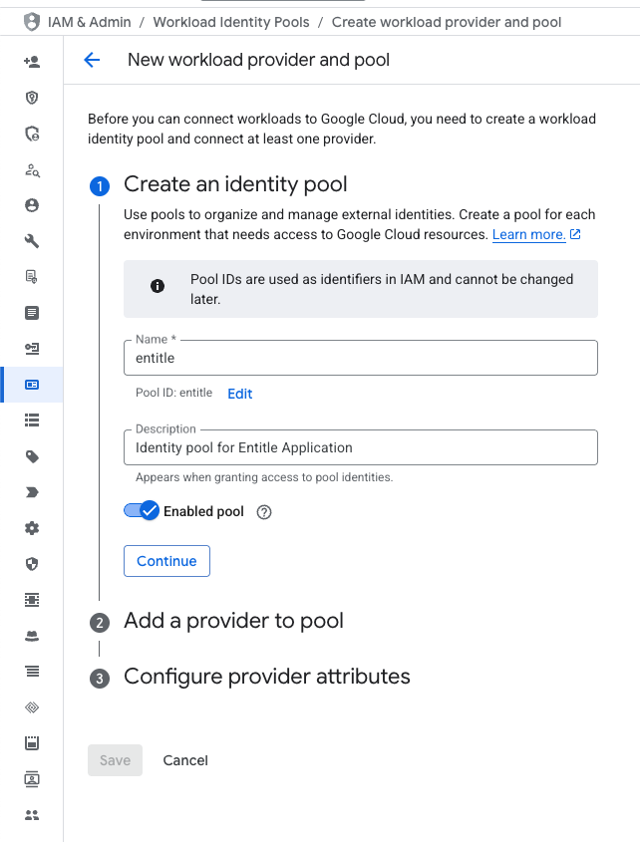Open Groups via the two-people sidebar icon
Viewport: 640px width, 842px height.
pos(32,815)
